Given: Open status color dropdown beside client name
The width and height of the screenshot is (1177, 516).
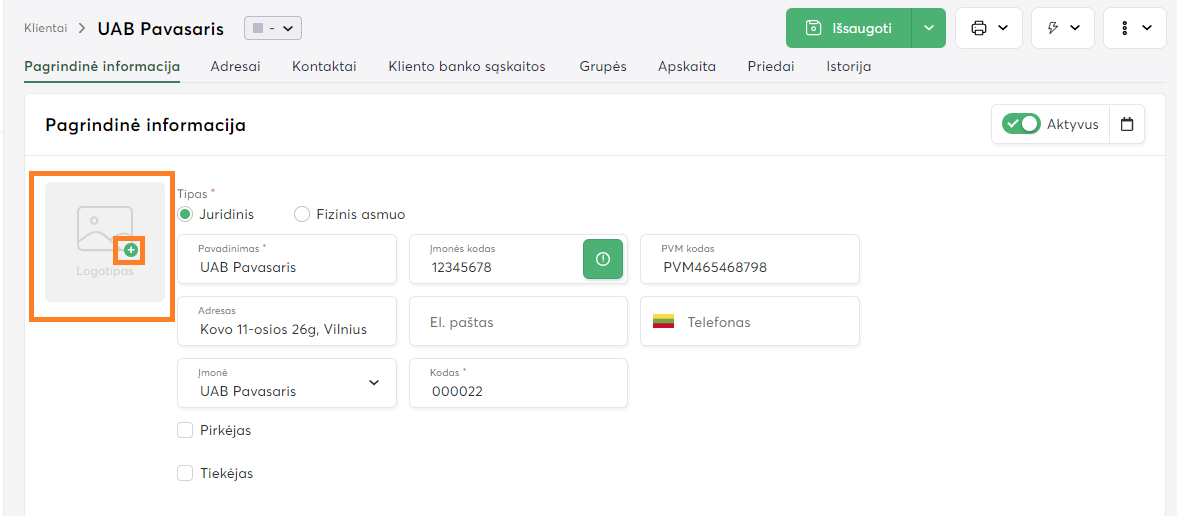Looking at the screenshot, I should click(x=272, y=29).
